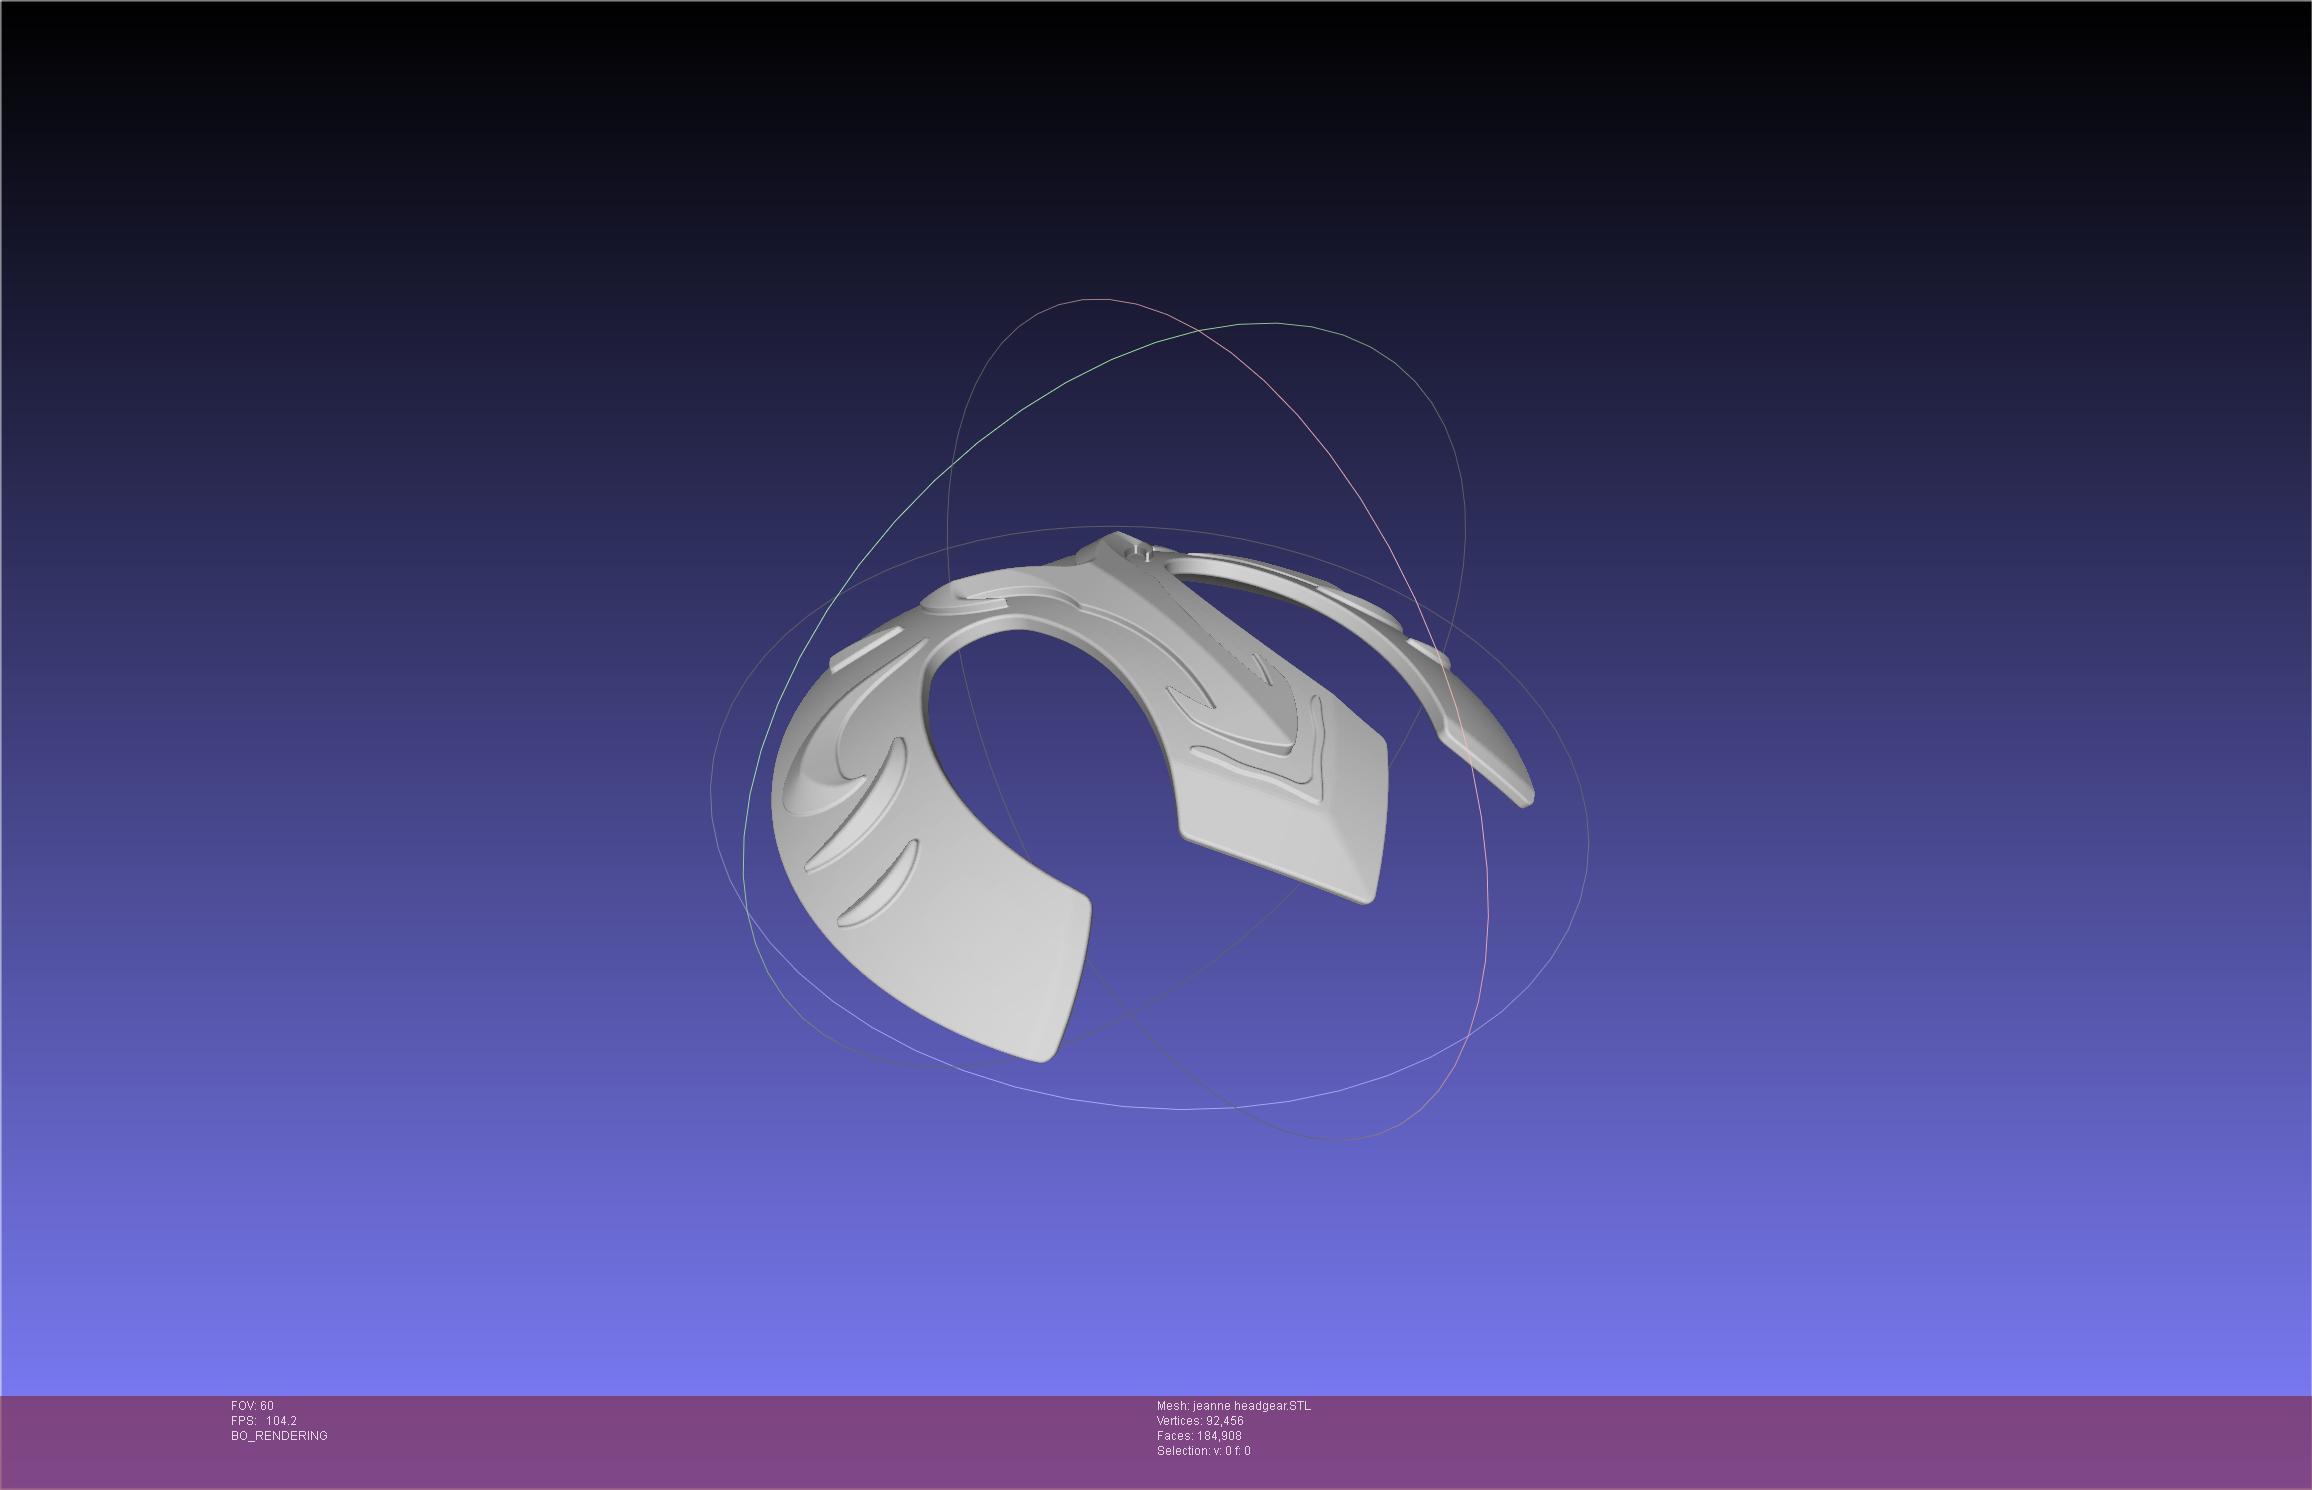Click the 'BO_RENDERING' status label
The height and width of the screenshot is (1490, 2312).
279,1435
